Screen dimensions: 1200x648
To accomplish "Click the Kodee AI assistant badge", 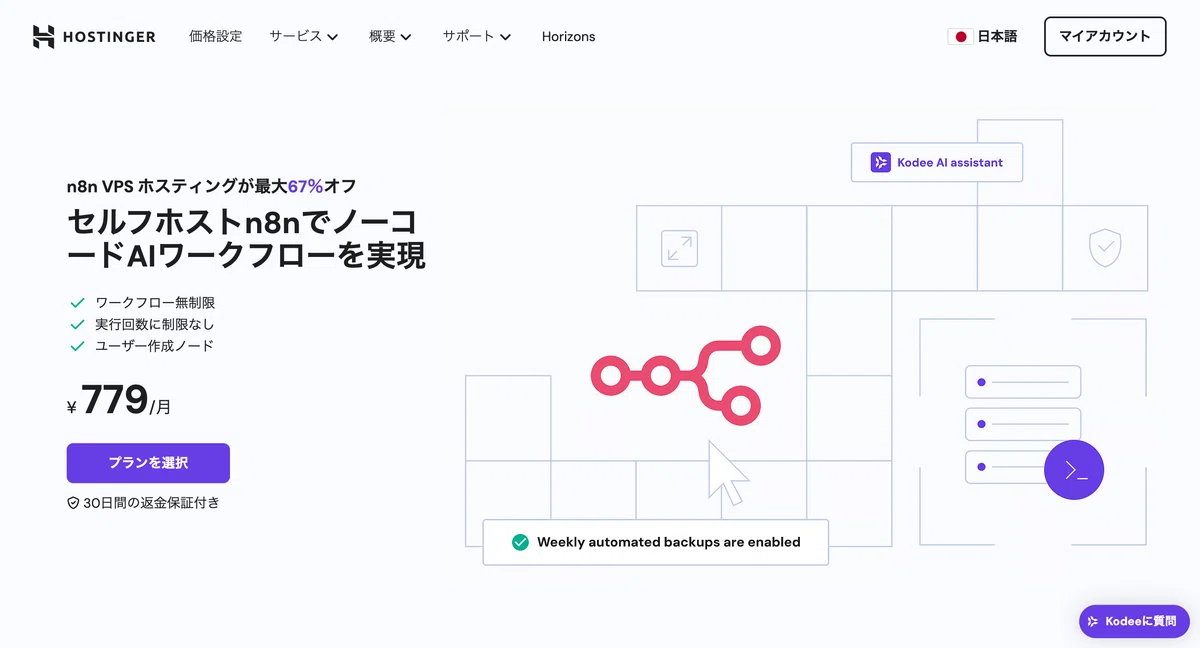I will [937, 162].
